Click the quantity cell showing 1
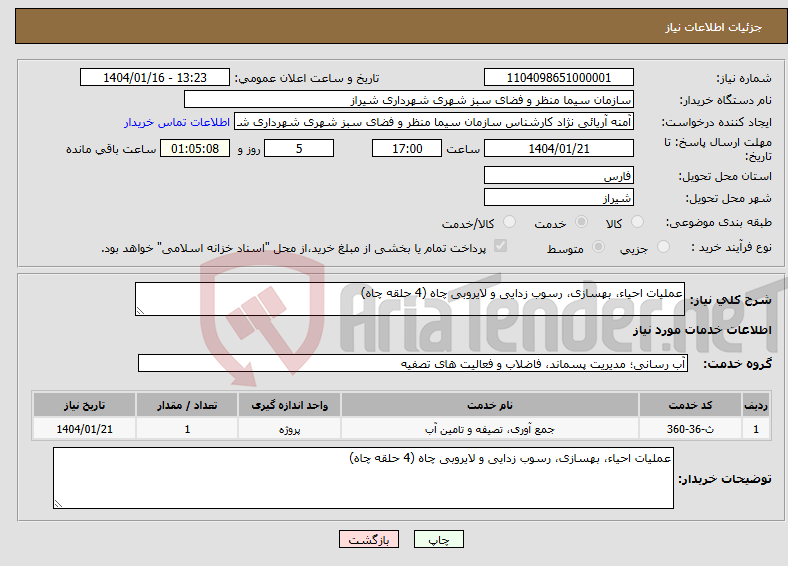The height and width of the screenshot is (566, 788). pos(187,429)
